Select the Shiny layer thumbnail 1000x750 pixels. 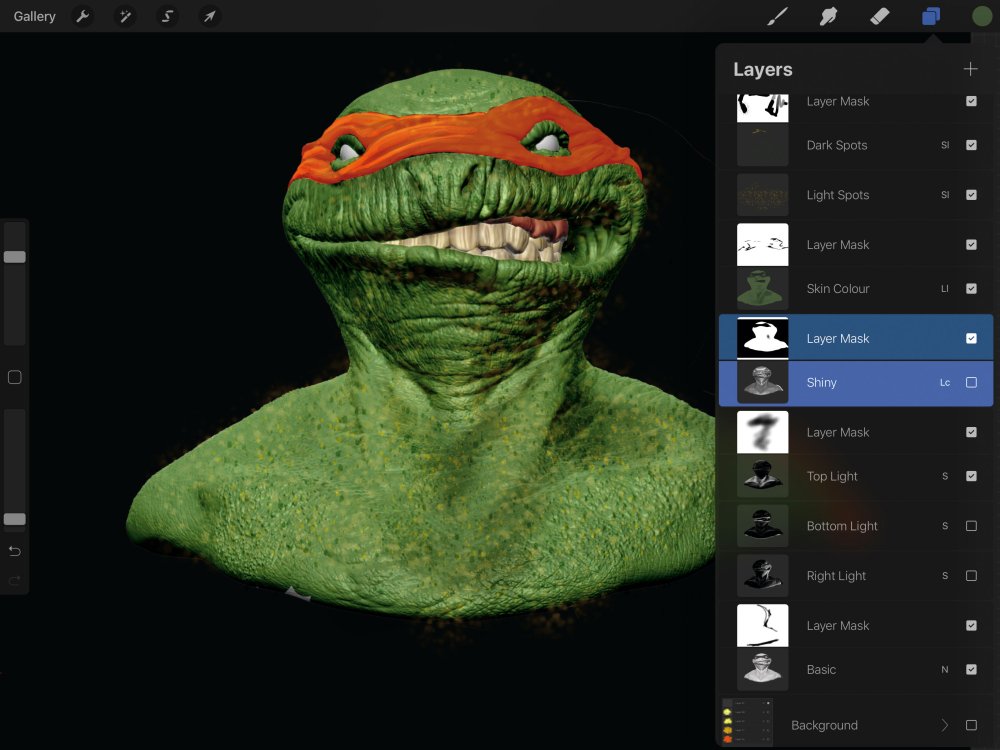pyautogui.click(x=763, y=382)
